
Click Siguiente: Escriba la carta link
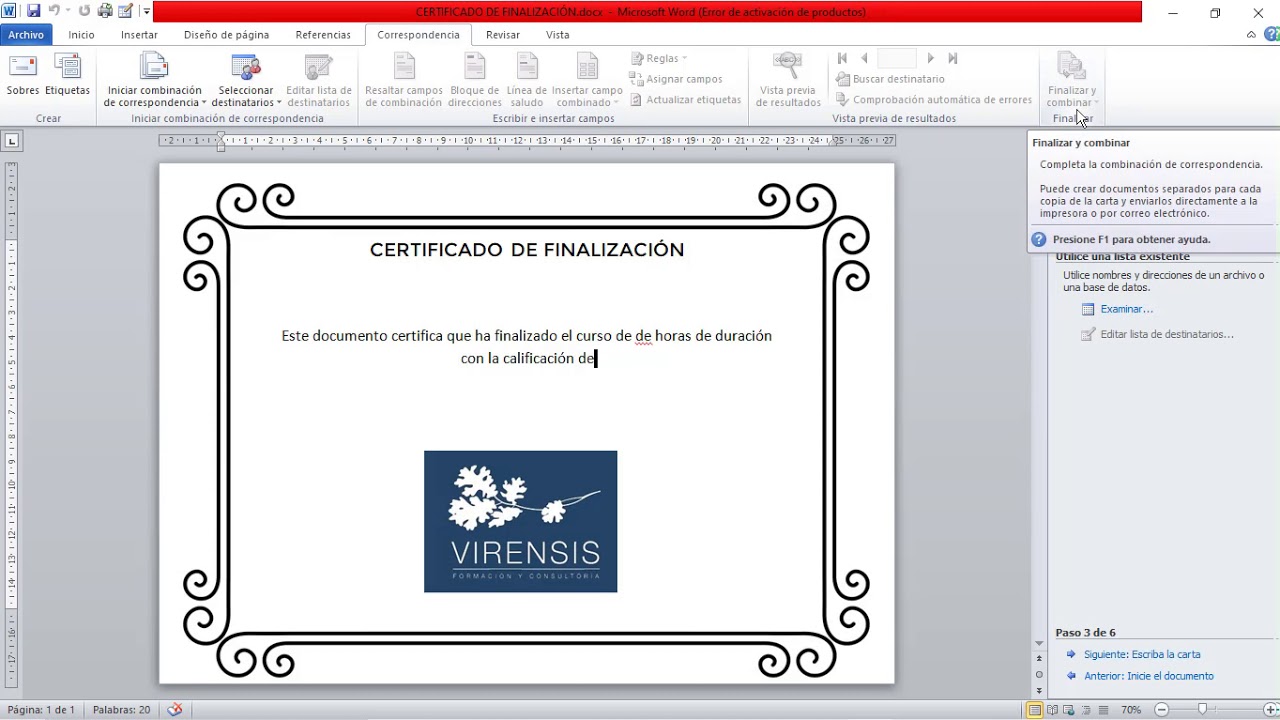(x=1142, y=654)
